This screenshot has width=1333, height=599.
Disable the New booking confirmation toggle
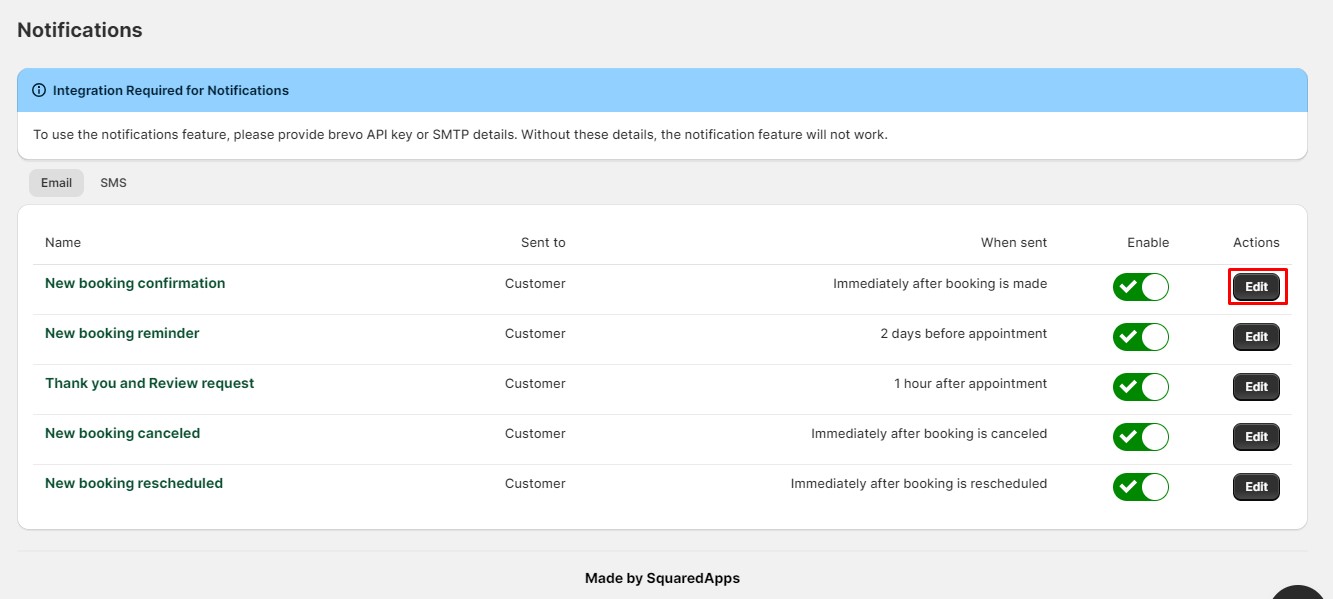1140,287
